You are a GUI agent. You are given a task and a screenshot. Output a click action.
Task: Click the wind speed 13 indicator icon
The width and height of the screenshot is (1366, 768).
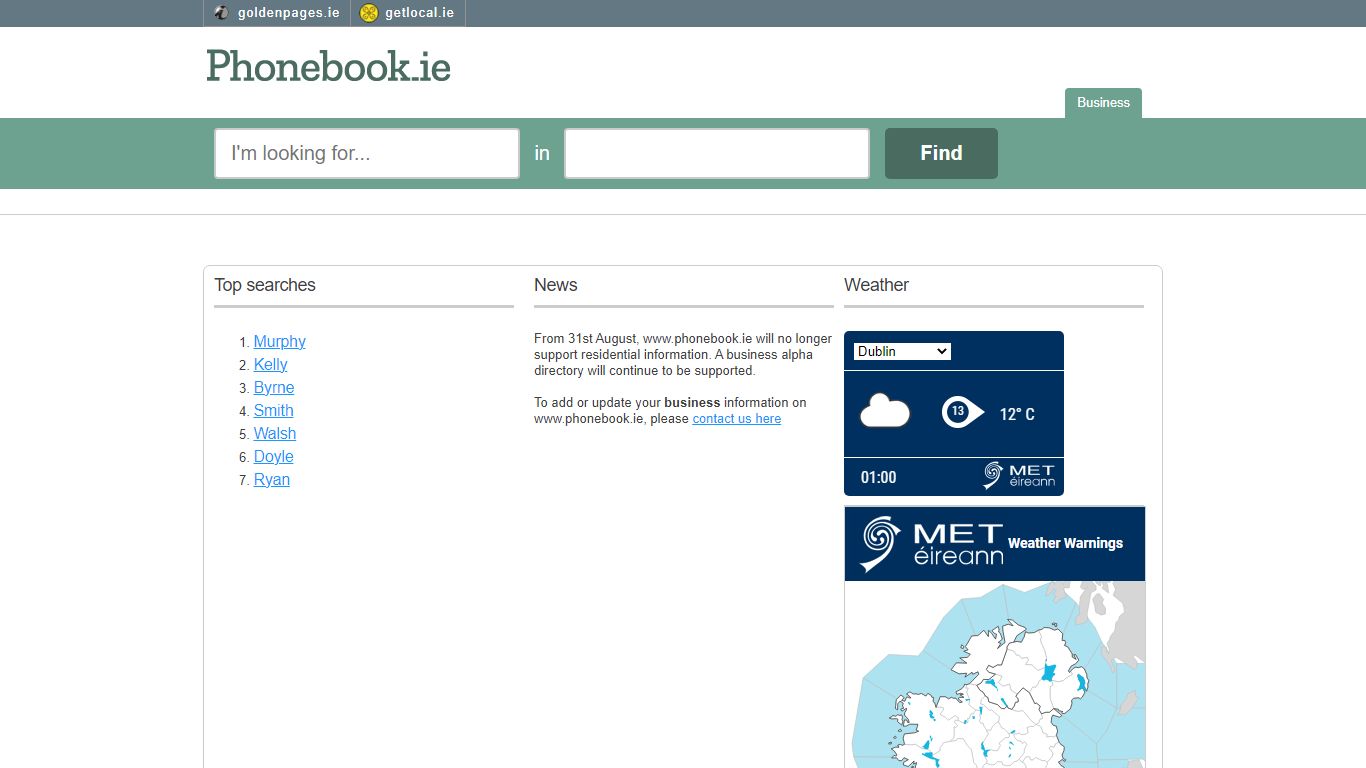[x=962, y=411]
